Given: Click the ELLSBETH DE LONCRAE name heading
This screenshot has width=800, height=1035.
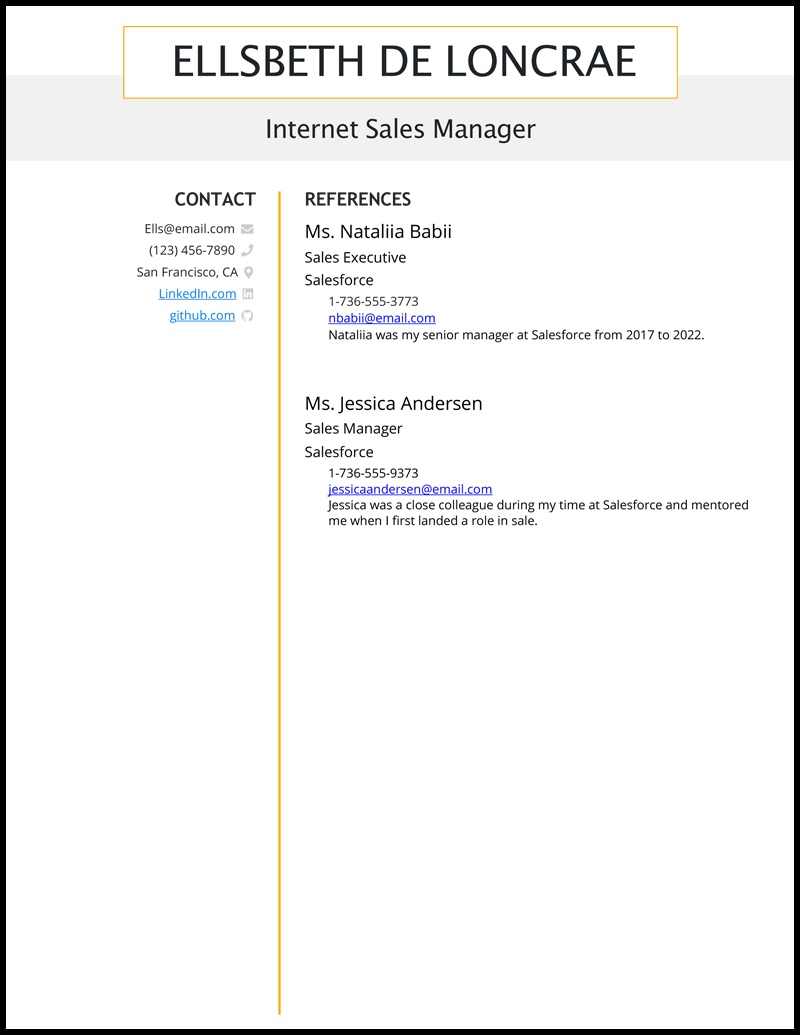Looking at the screenshot, I should pos(403,62).
